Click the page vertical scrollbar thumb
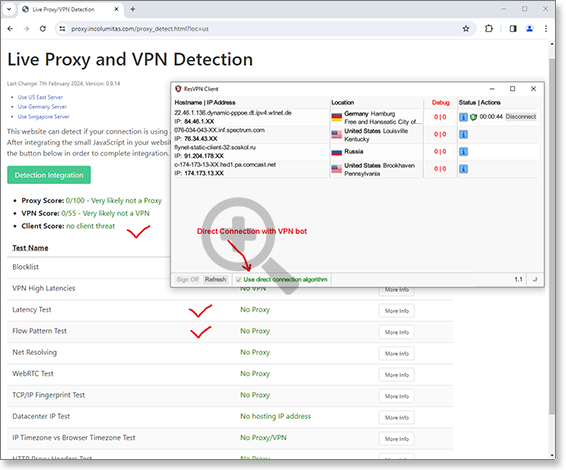 tap(552, 235)
